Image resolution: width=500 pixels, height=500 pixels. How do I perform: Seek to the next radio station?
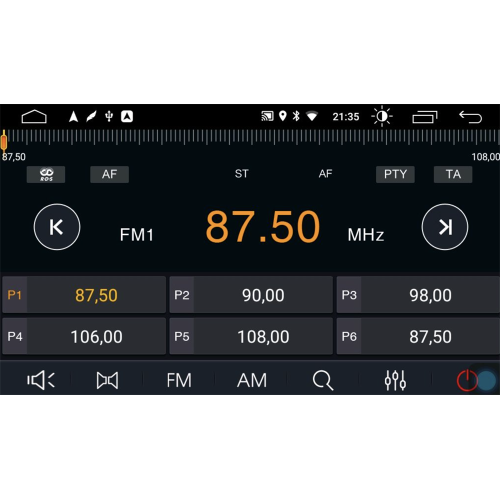445,227
